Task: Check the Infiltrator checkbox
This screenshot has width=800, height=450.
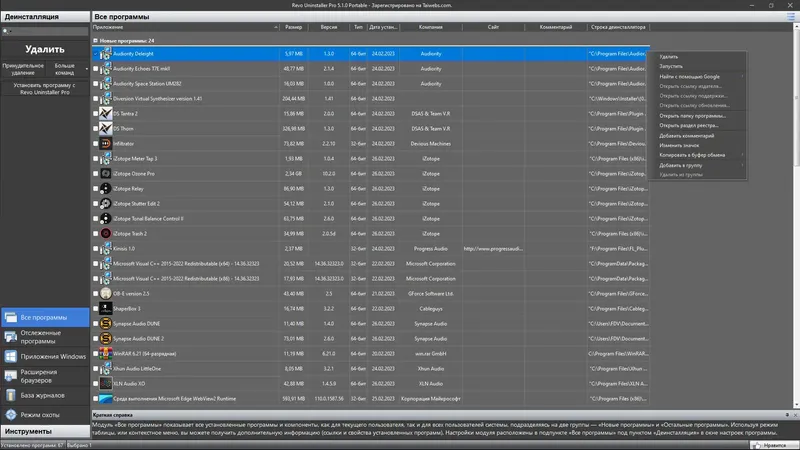Action: (x=95, y=144)
